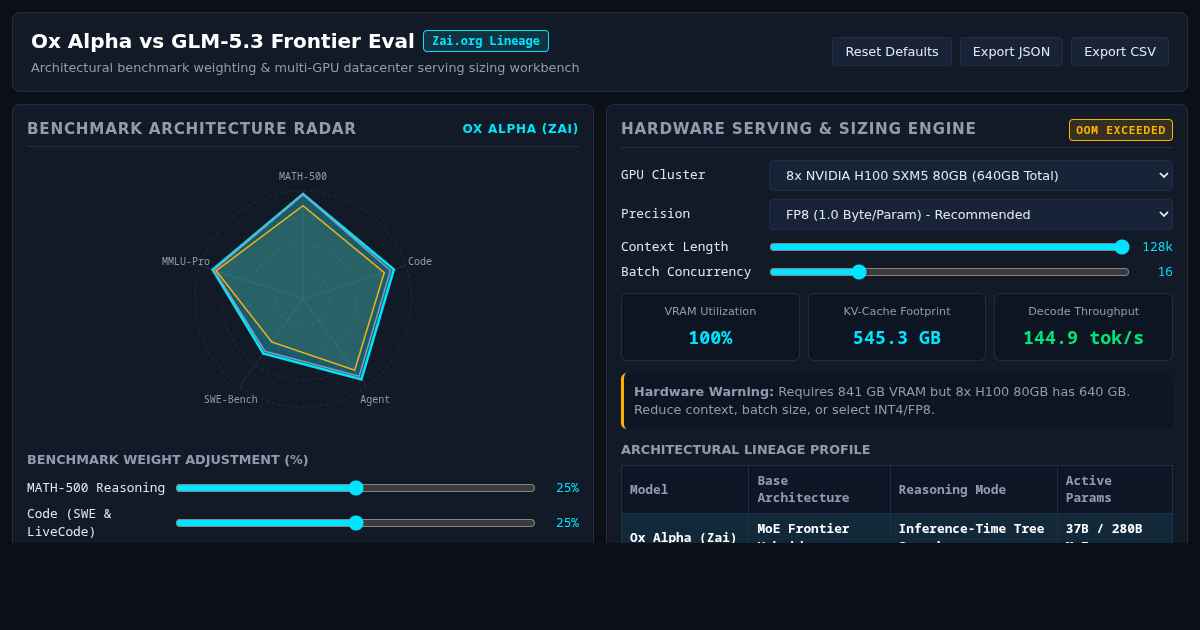Viewport: 1200px width, 630px height.
Task: Click the Active Params column header
Action: click(1115, 489)
